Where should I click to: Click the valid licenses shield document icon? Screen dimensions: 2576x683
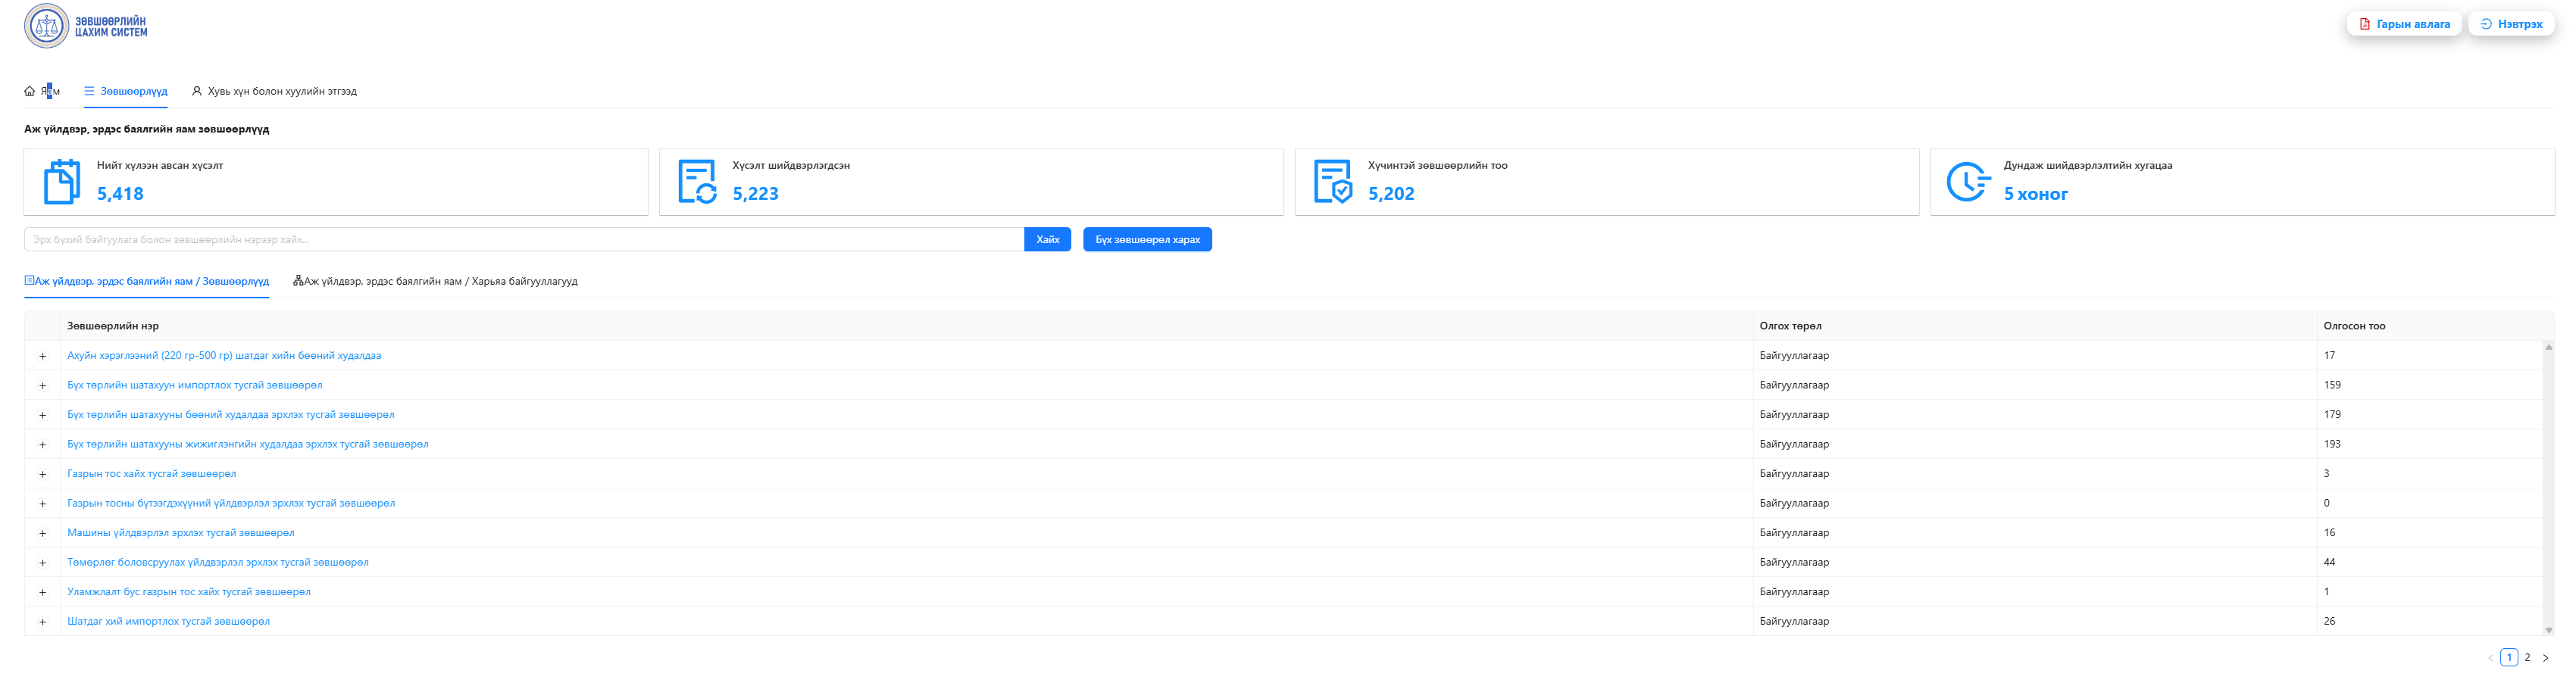[x=1332, y=182]
